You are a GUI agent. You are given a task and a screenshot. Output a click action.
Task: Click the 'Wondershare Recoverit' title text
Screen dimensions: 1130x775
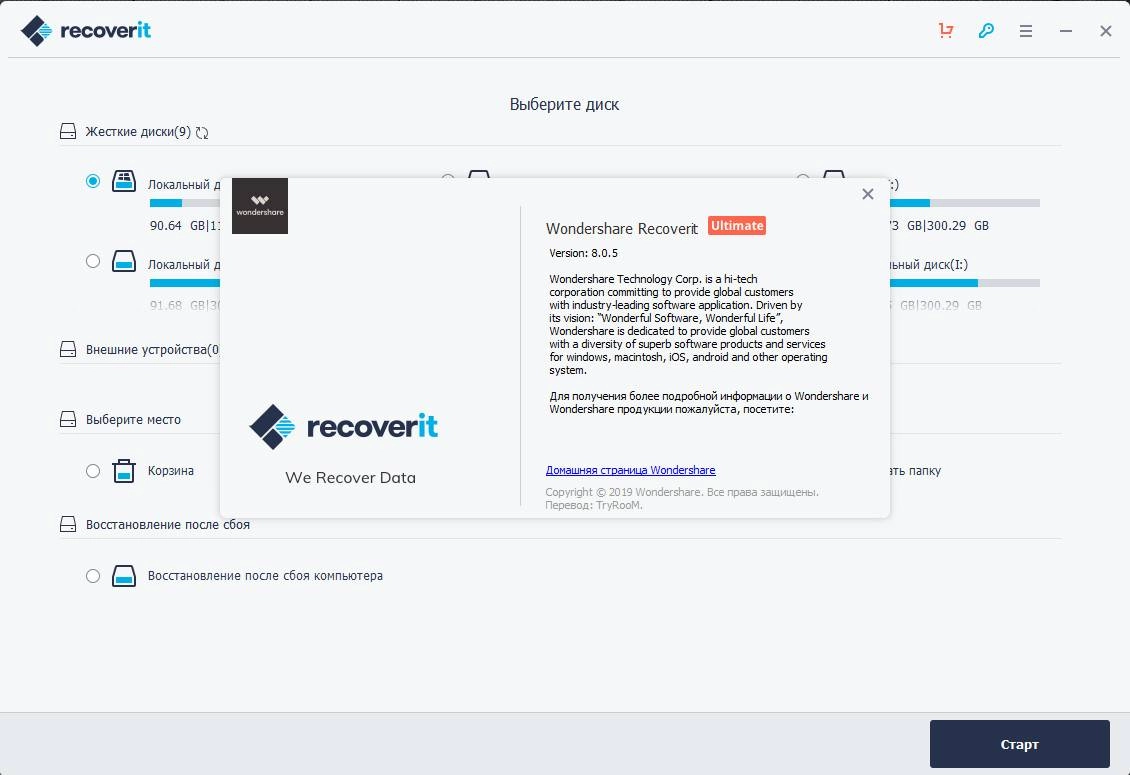click(x=622, y=229)
